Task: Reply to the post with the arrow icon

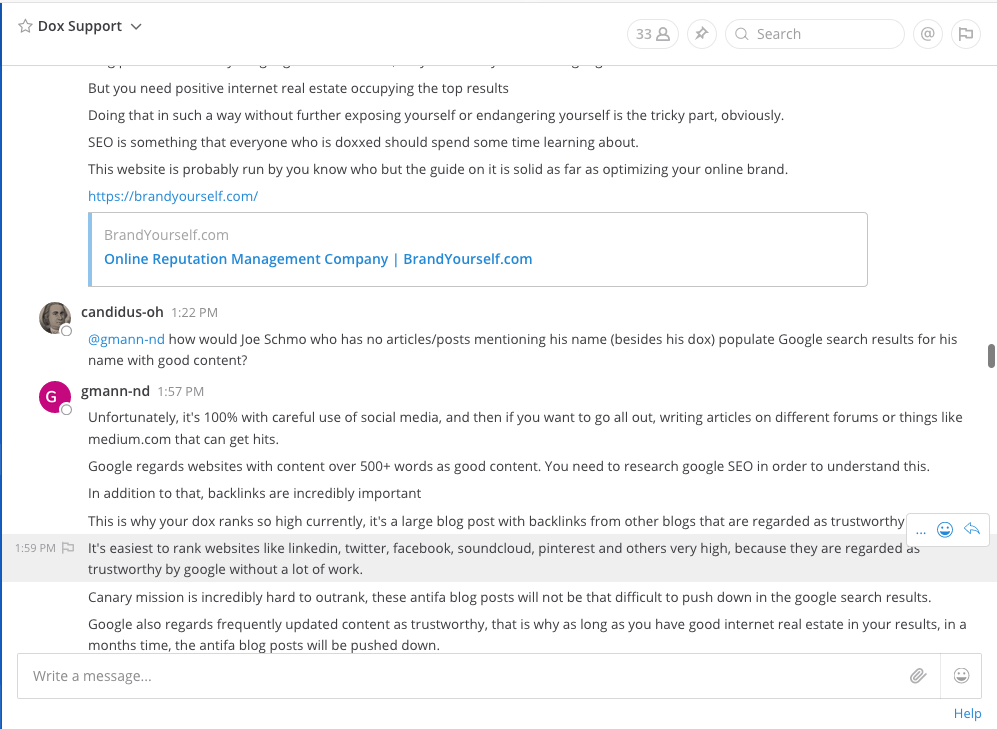Action: tap(971, 529)
